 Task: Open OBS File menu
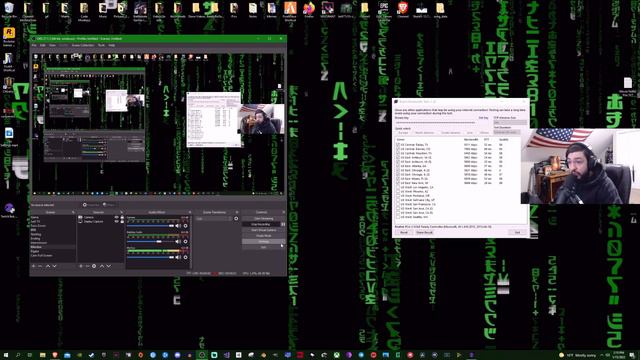tap(35, 45)
